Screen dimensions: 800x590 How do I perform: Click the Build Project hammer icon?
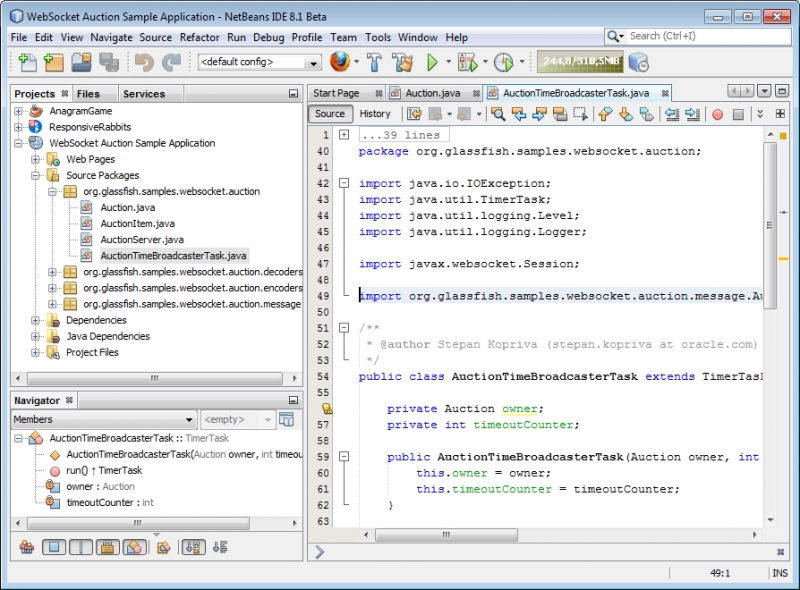375,62
